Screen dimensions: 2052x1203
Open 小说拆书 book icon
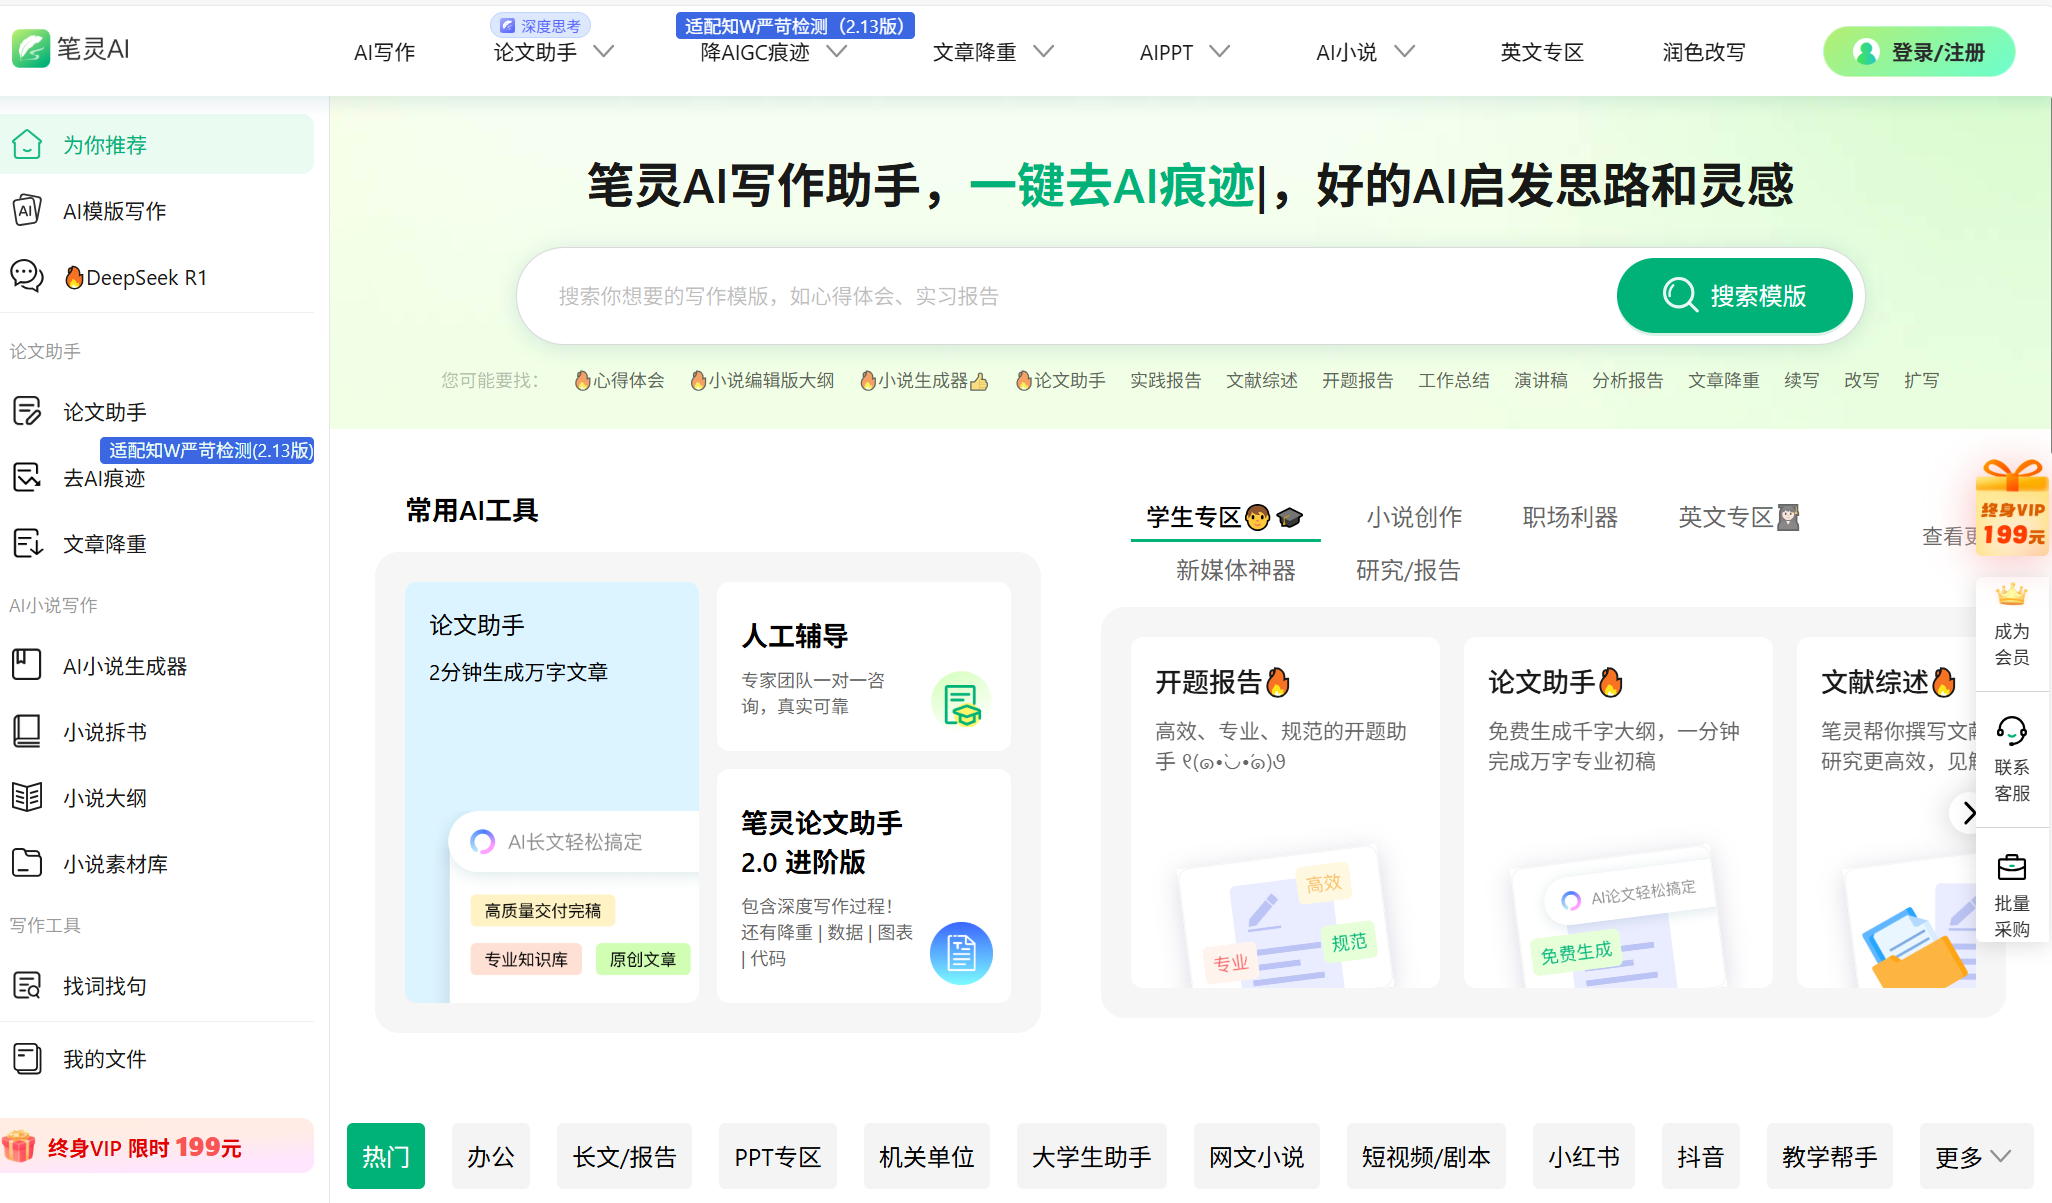[x=27, y=731]
